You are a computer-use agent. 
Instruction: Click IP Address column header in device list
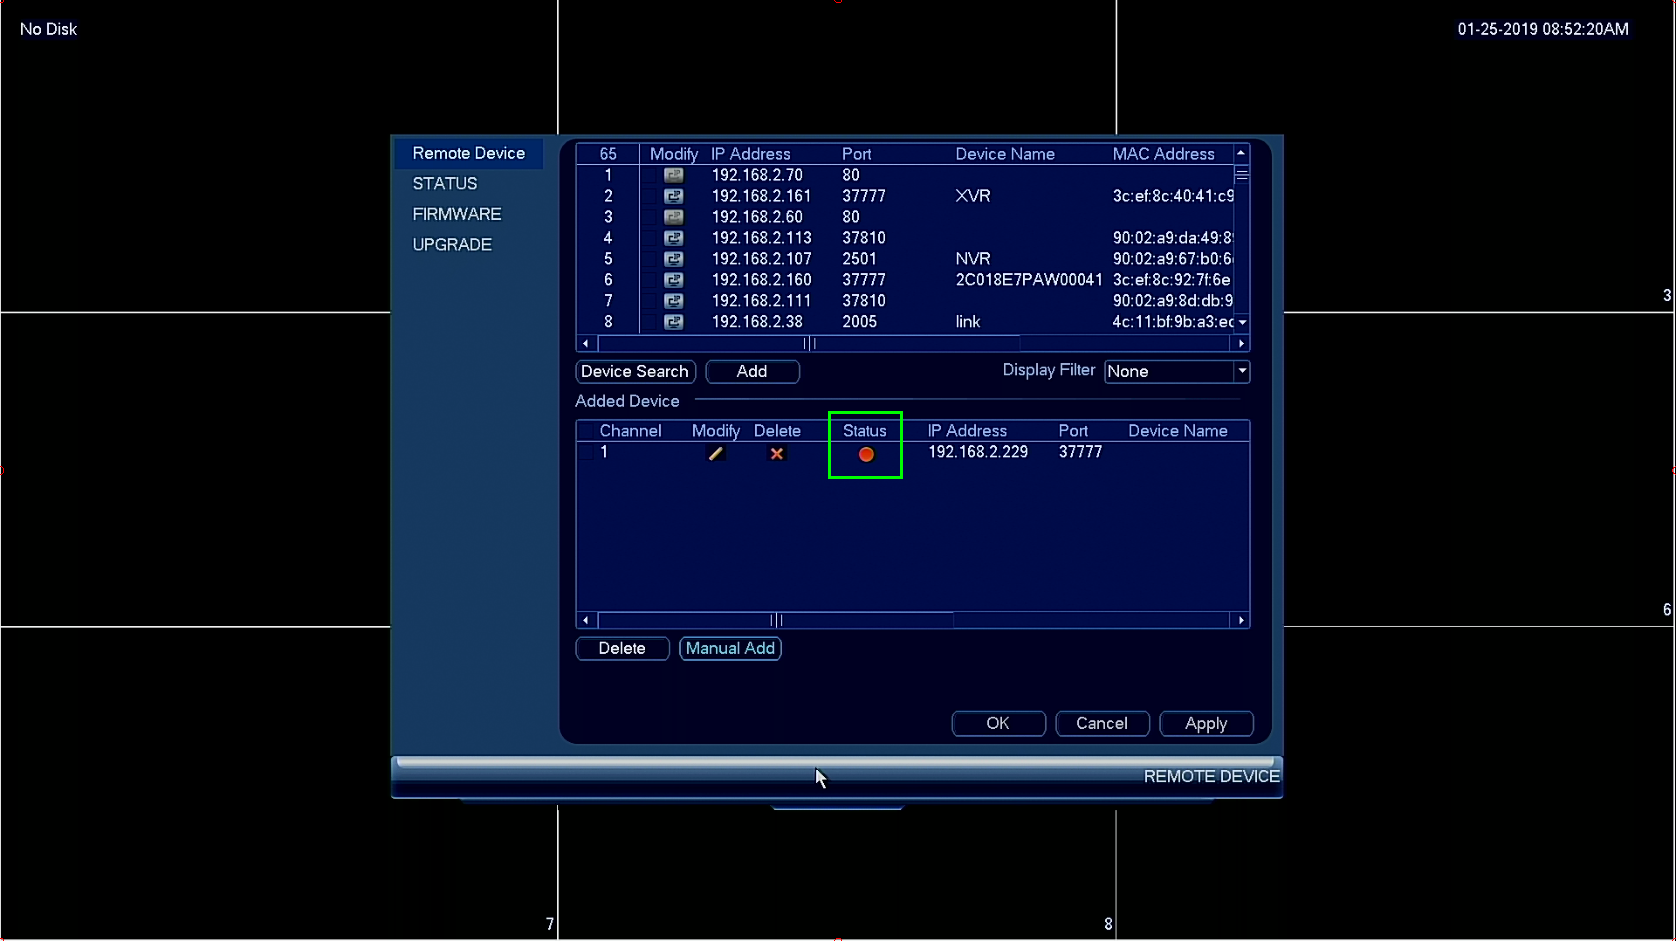(x=751, y=154)
